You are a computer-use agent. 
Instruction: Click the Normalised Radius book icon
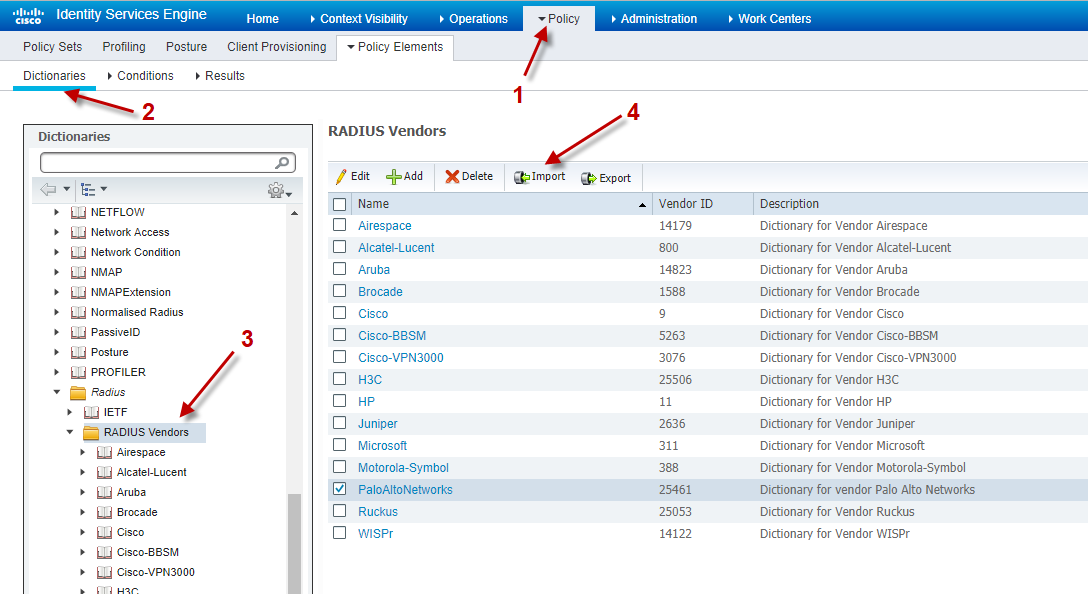(78, 313)
